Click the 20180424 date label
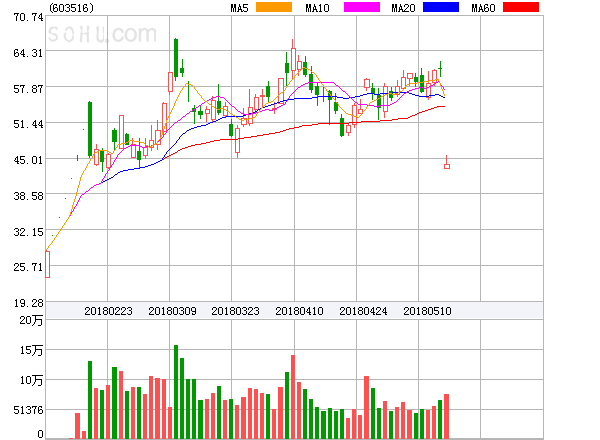Viewport: 600px width, 440px height. click(363, 311)
